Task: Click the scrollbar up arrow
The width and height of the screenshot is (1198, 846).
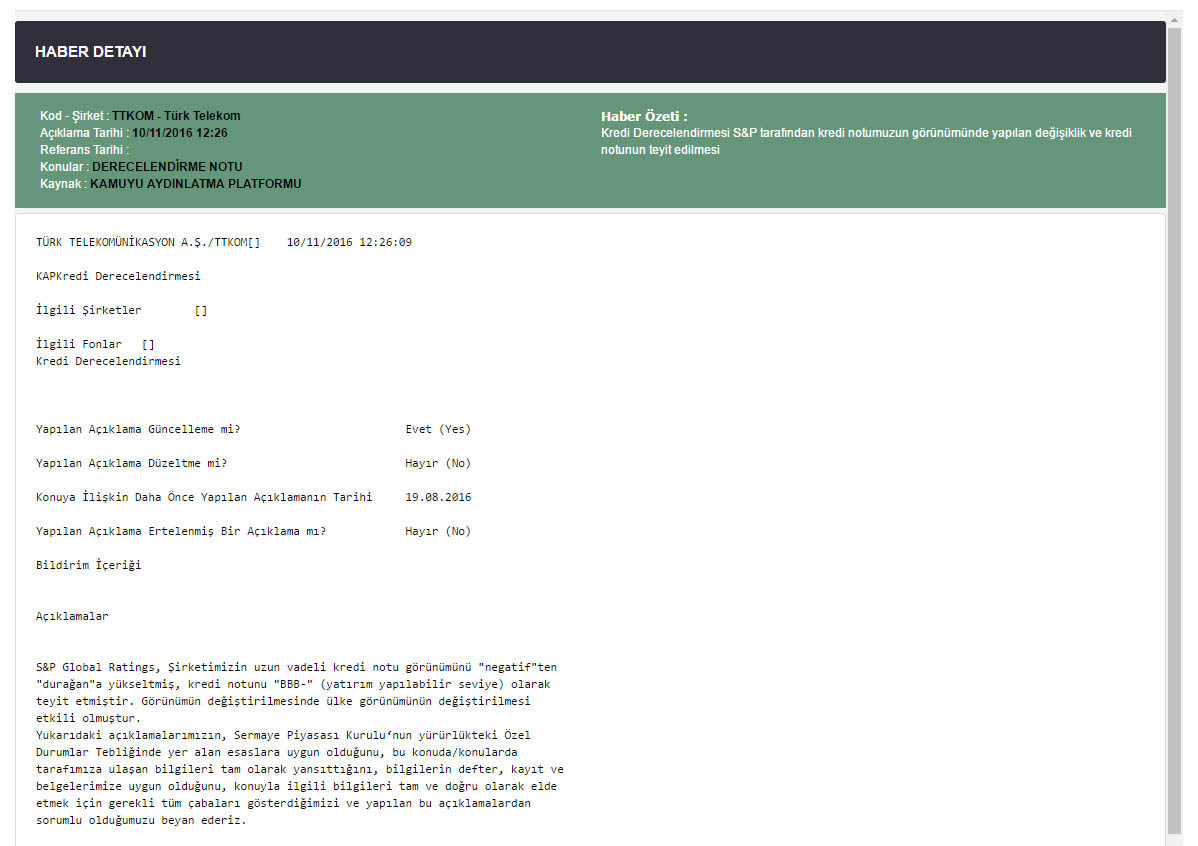Action: tap(1174, 21)
